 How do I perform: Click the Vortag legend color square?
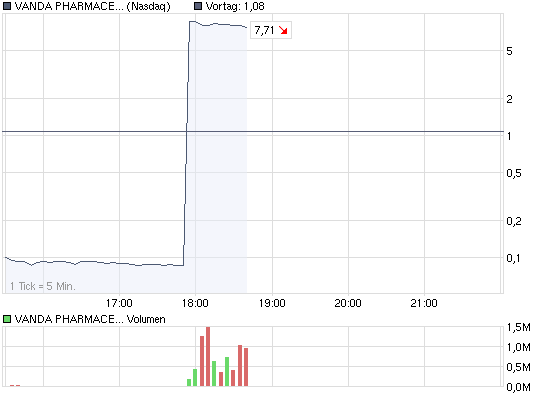click(x=198, y=6)
